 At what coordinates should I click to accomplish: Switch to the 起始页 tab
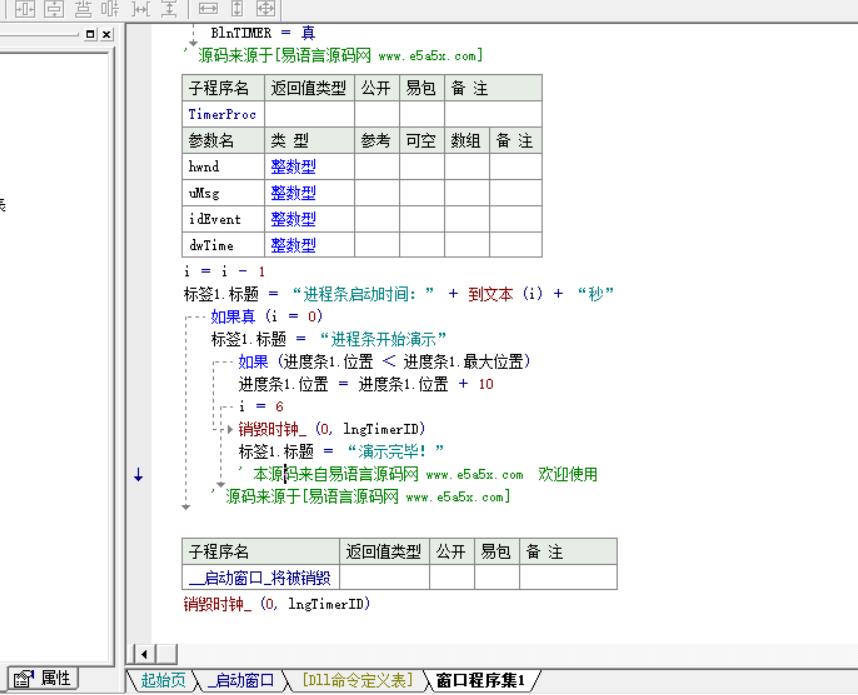pos(163,680)
